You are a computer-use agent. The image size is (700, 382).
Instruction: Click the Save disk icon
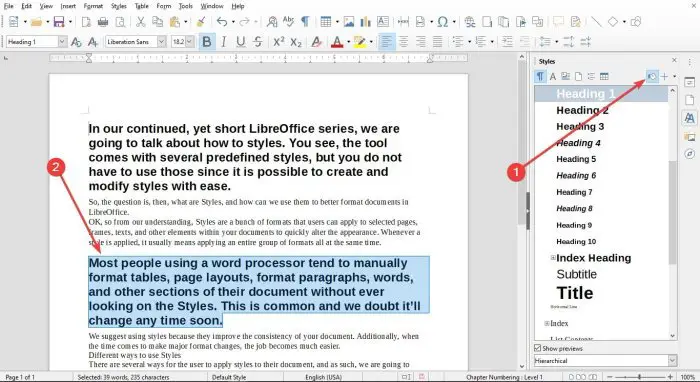(59, 21)
